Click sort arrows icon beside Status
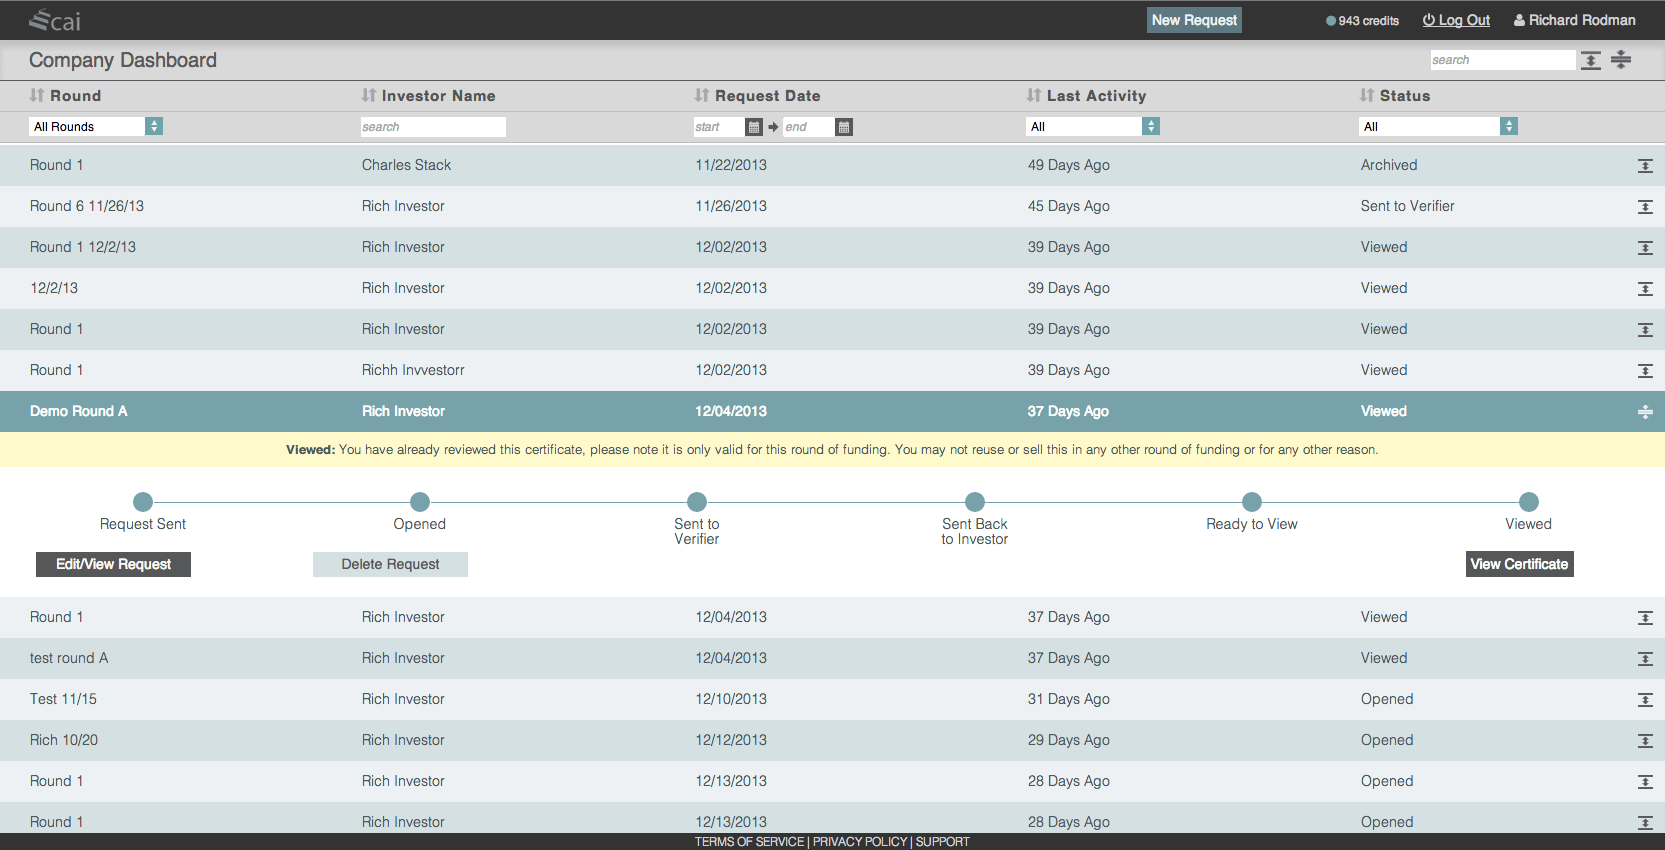This screenshot has width=1665, height=850. point(1367,96)
